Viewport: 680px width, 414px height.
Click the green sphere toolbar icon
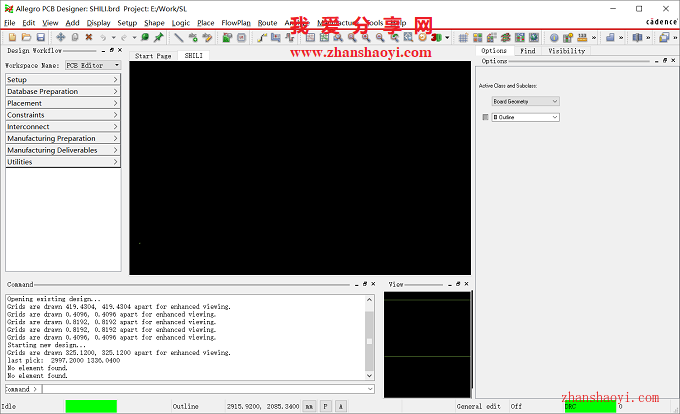click(145, 38)
